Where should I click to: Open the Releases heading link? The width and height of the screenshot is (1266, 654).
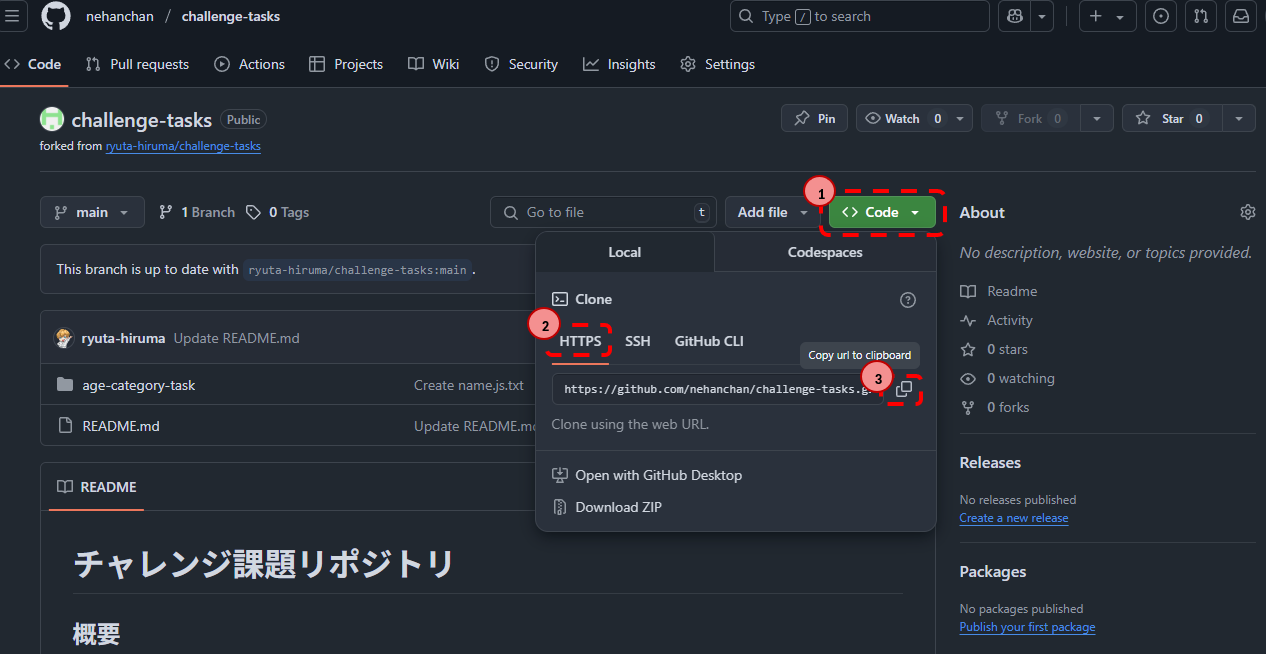pos(990,463)
